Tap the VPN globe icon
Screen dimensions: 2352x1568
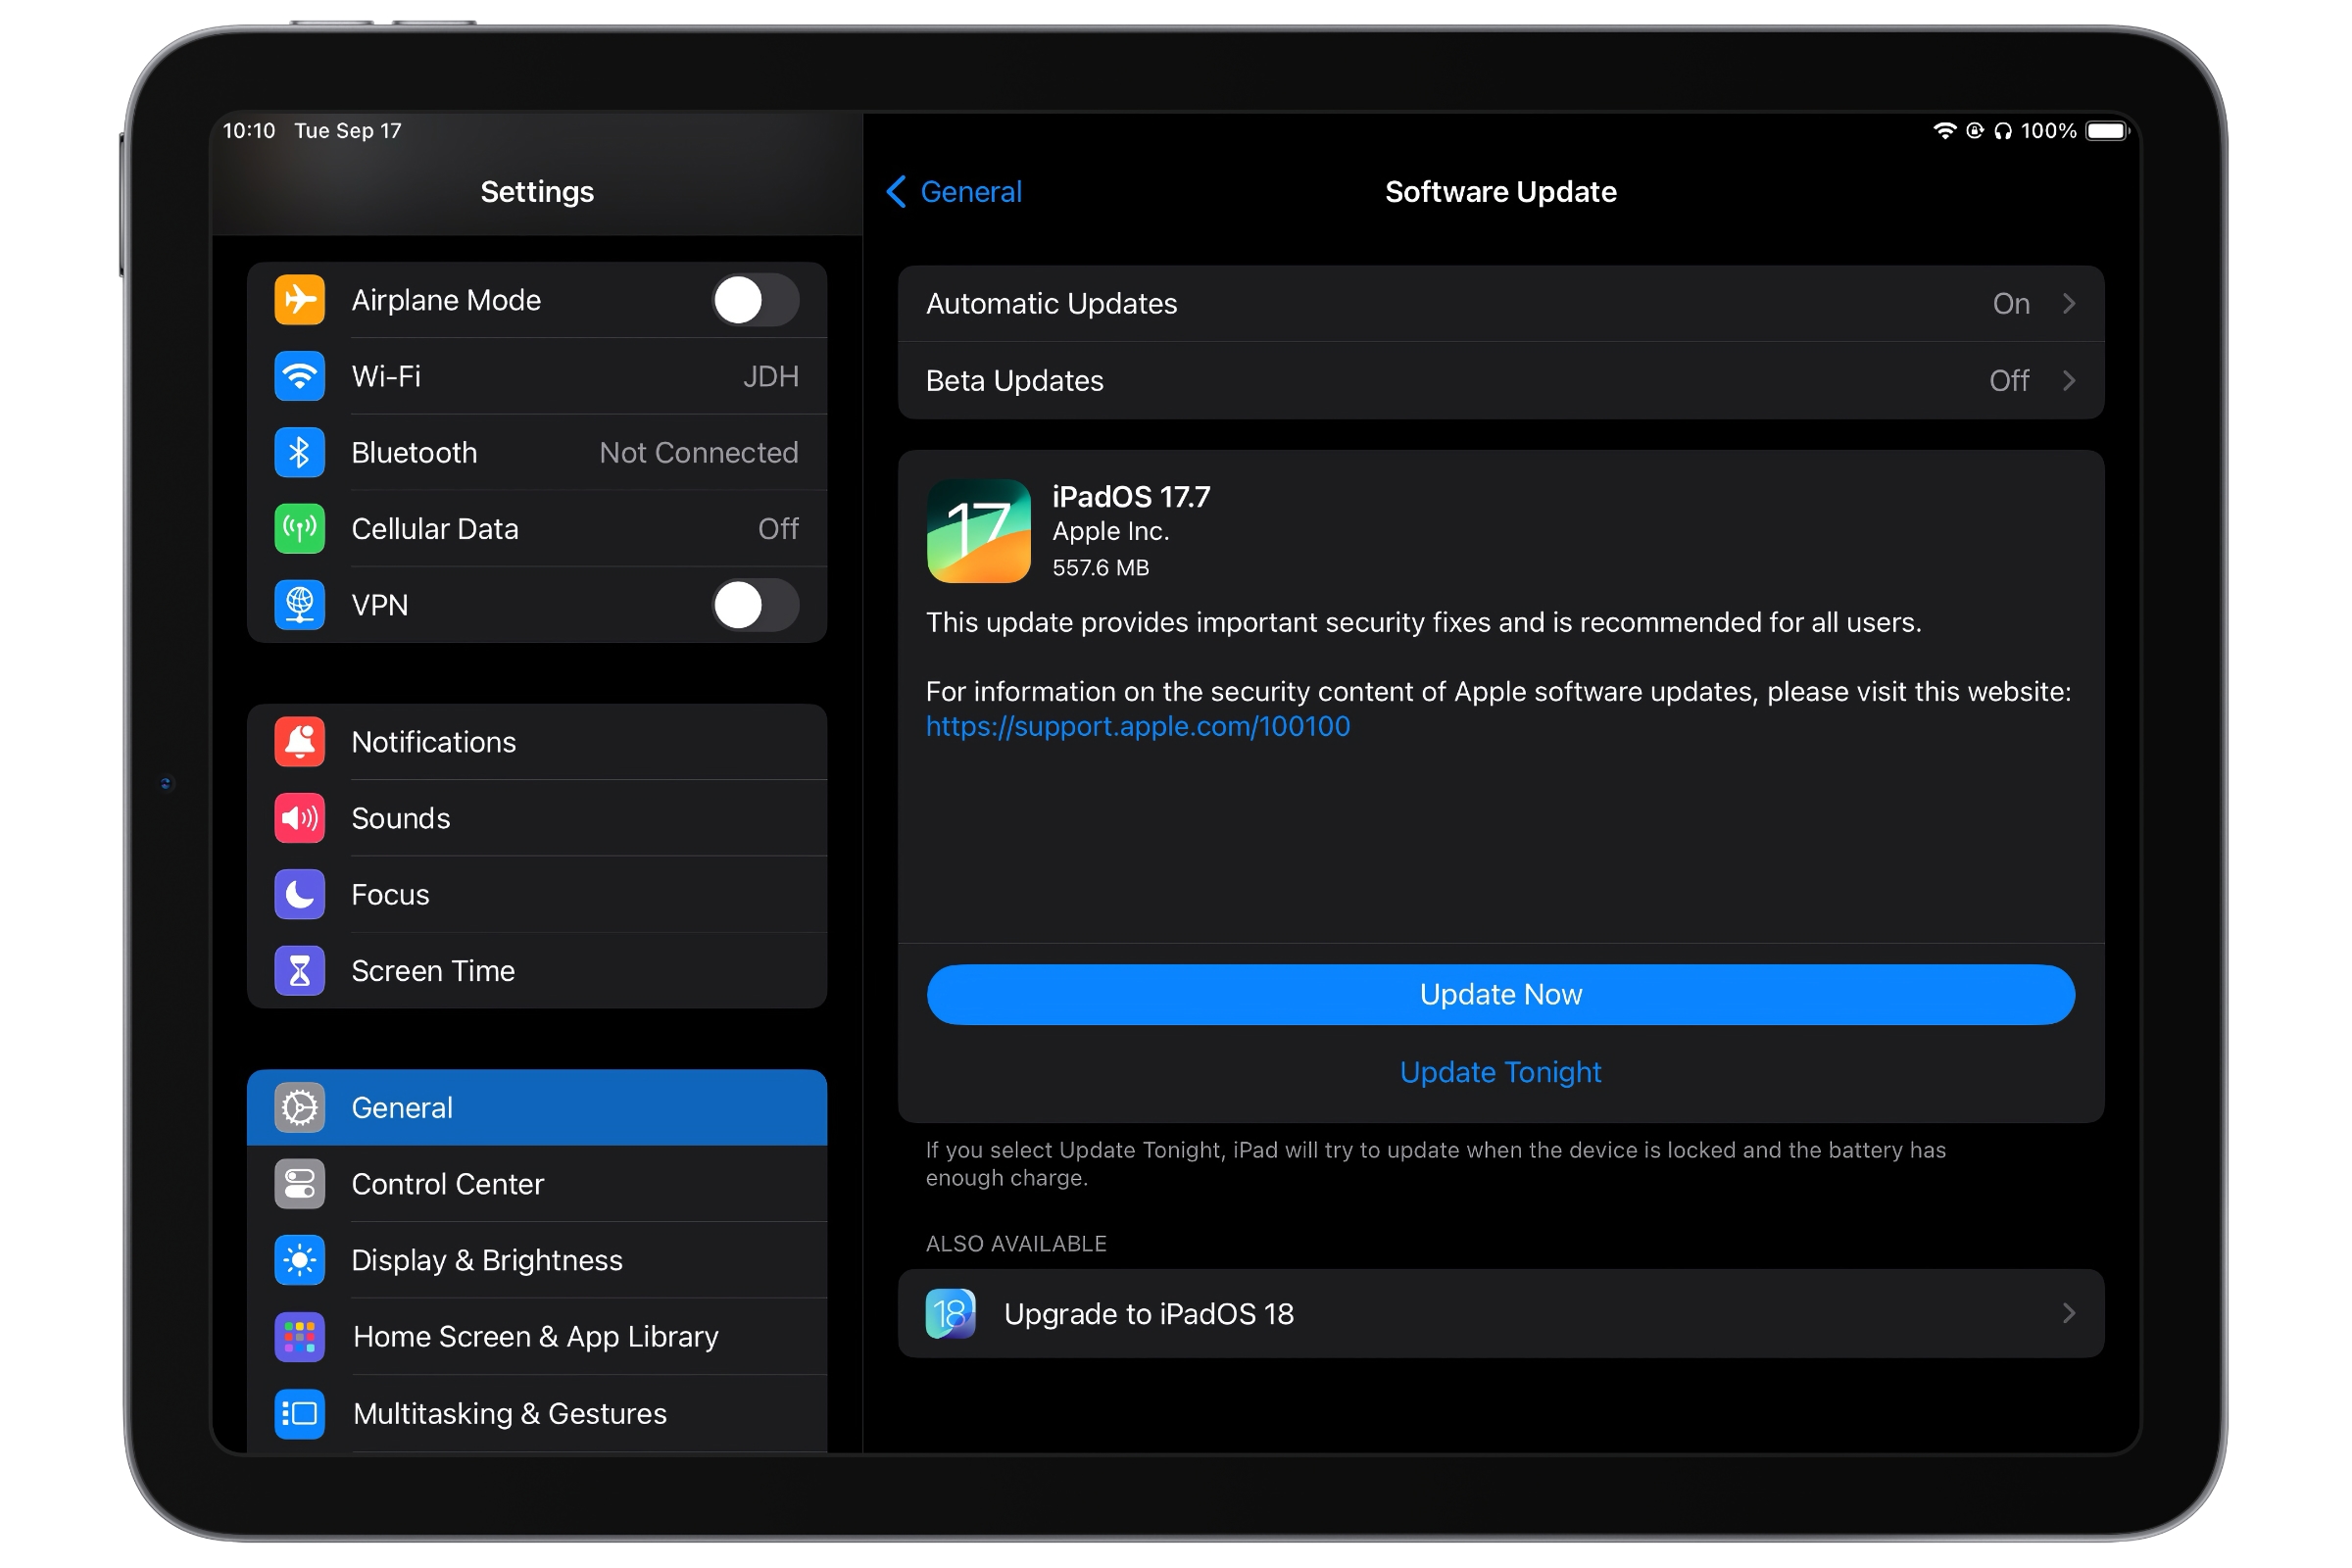tap(300, 605)
